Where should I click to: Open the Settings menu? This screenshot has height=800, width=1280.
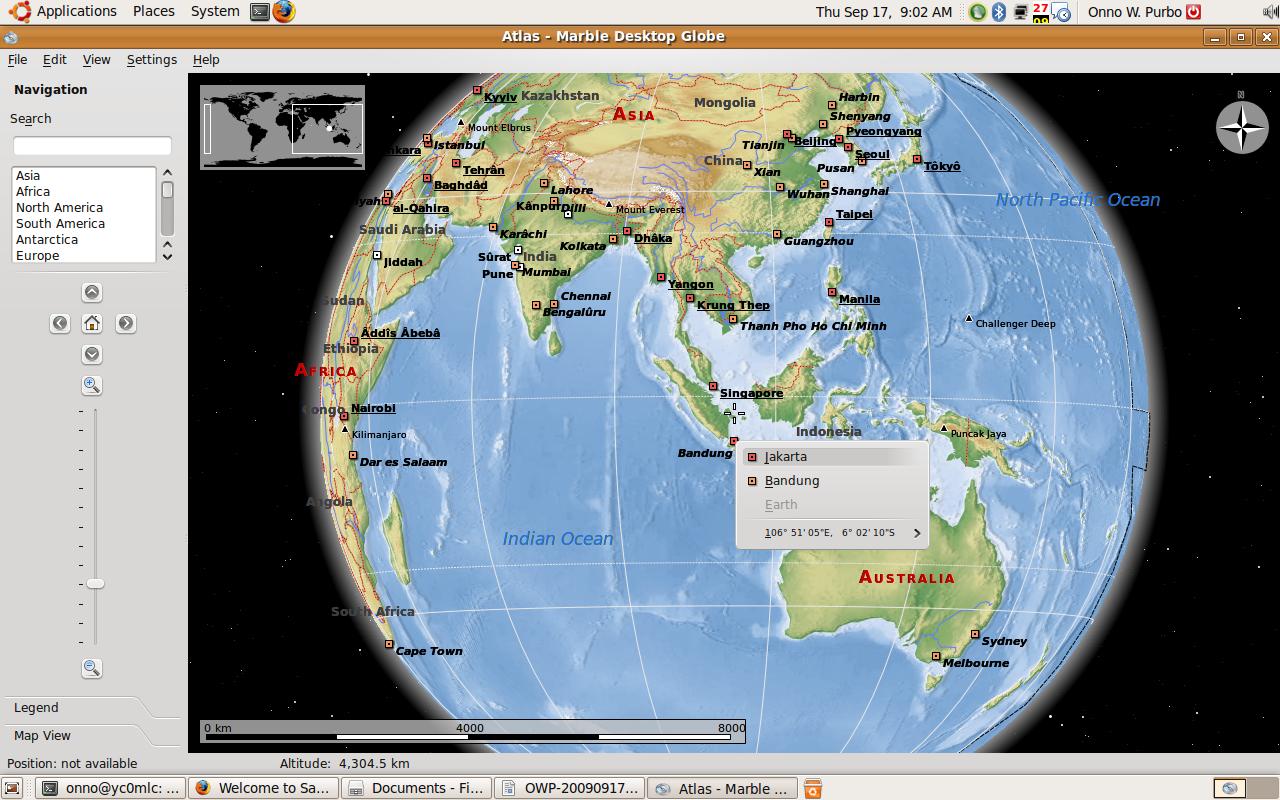151,60
